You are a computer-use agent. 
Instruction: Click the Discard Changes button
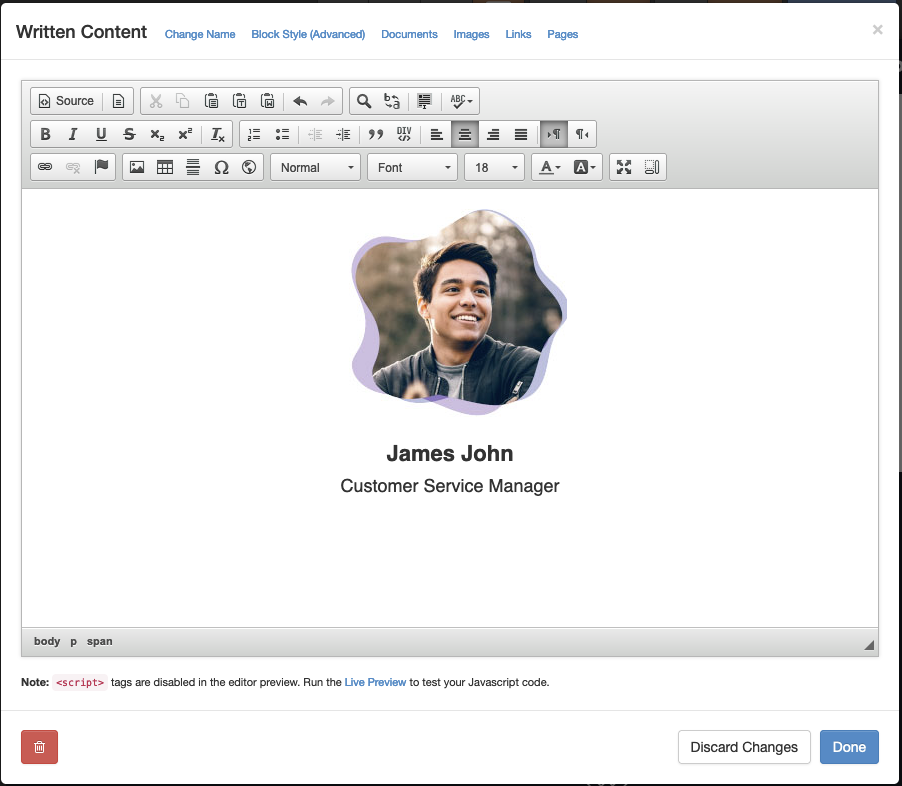pos(744,747)
